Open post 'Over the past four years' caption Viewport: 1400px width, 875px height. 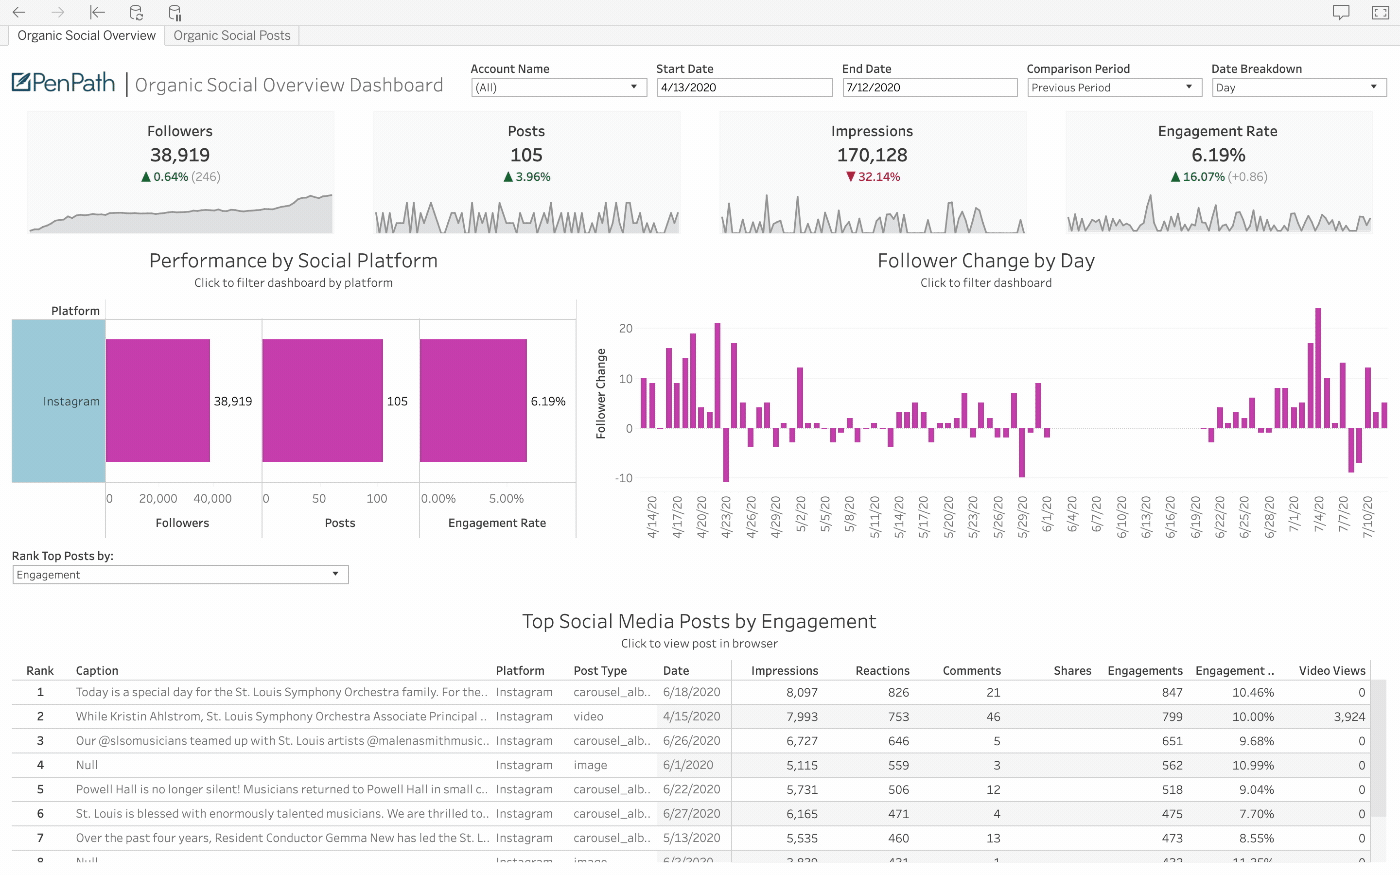[282, 838]
